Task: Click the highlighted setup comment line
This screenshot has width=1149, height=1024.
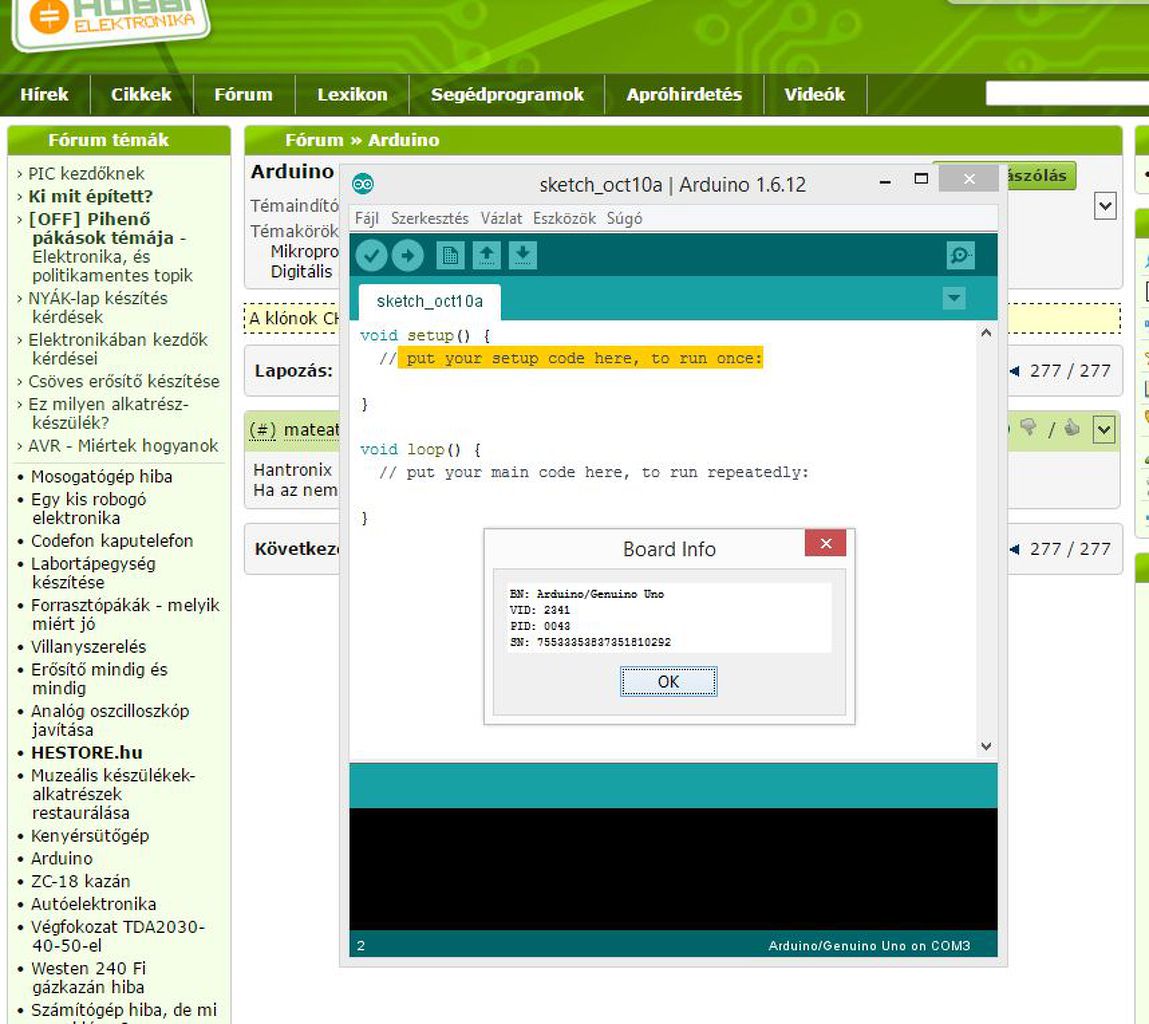Action: [x=580, y=358]
